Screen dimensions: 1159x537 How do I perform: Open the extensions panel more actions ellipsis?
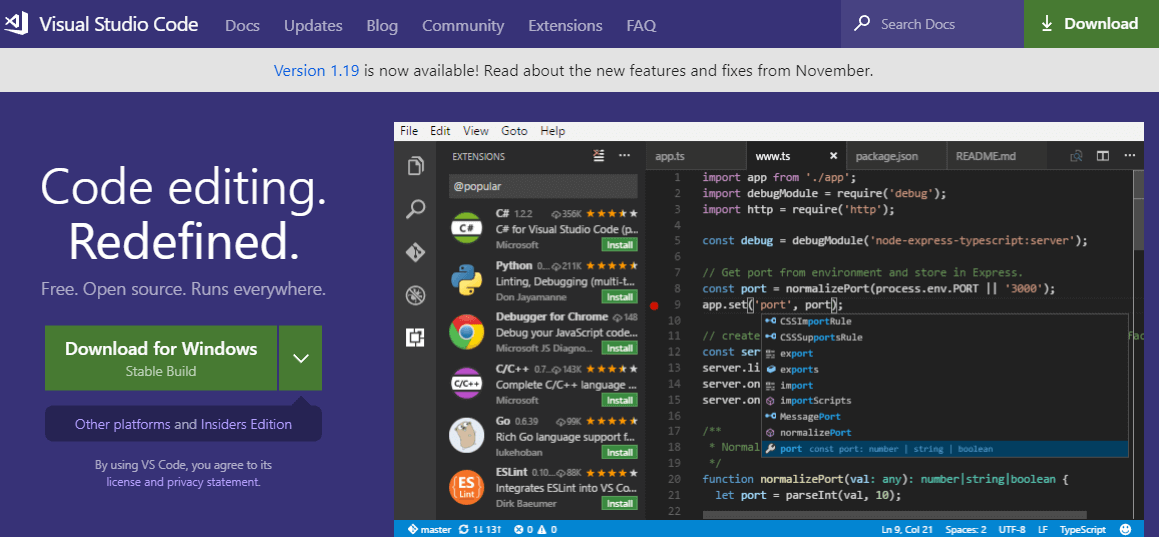625,156
